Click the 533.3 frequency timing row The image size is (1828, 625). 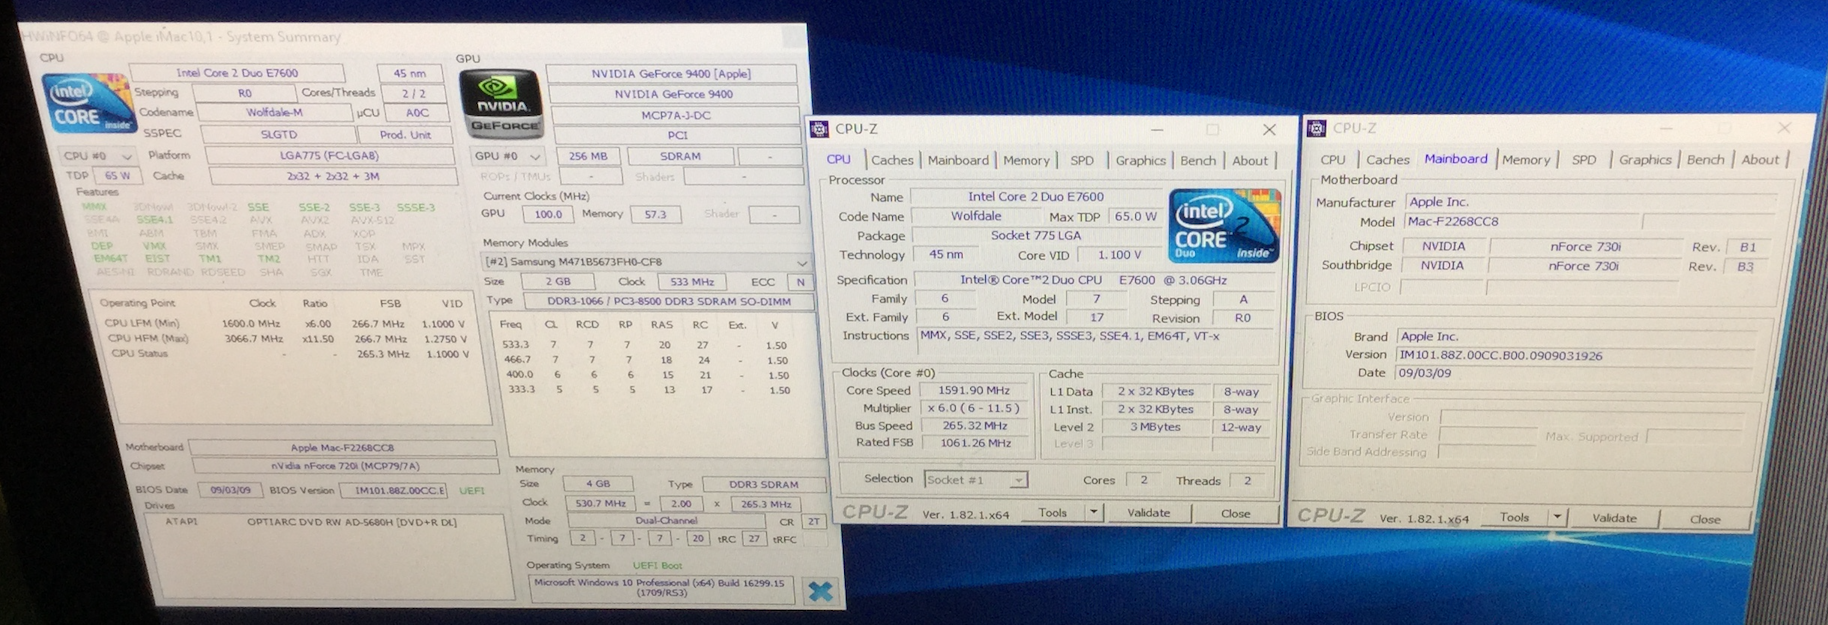[x=645, y=345]
